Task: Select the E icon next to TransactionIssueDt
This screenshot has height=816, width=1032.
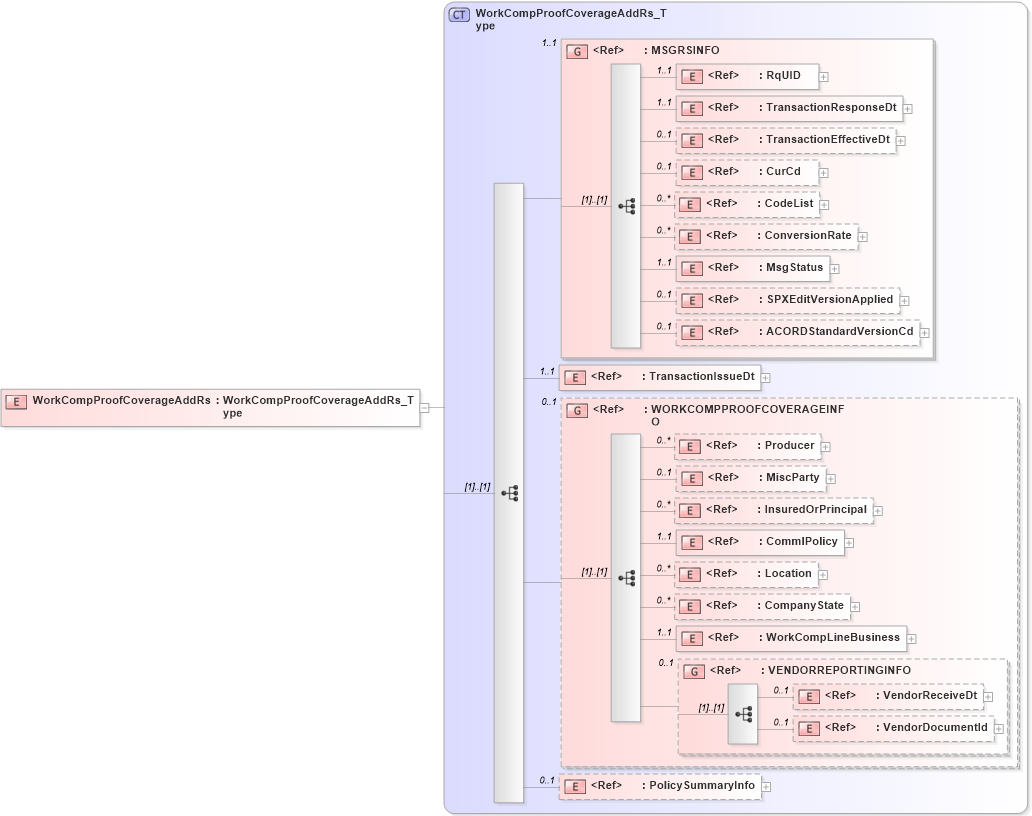Action: pyautogui.click(x=574, y=377)
